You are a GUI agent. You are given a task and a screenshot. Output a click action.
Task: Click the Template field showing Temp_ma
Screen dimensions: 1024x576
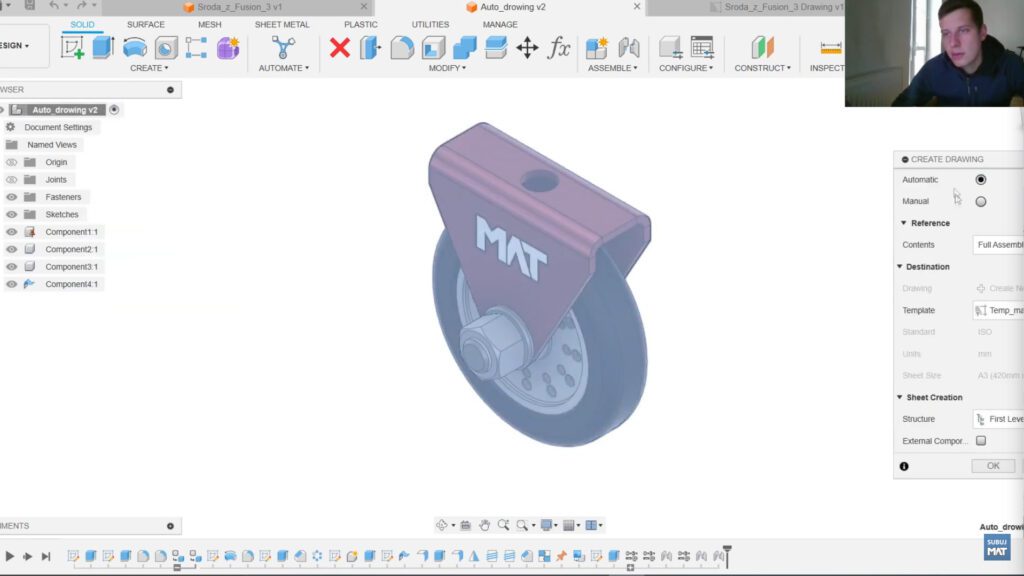[x=1000, y=310]
